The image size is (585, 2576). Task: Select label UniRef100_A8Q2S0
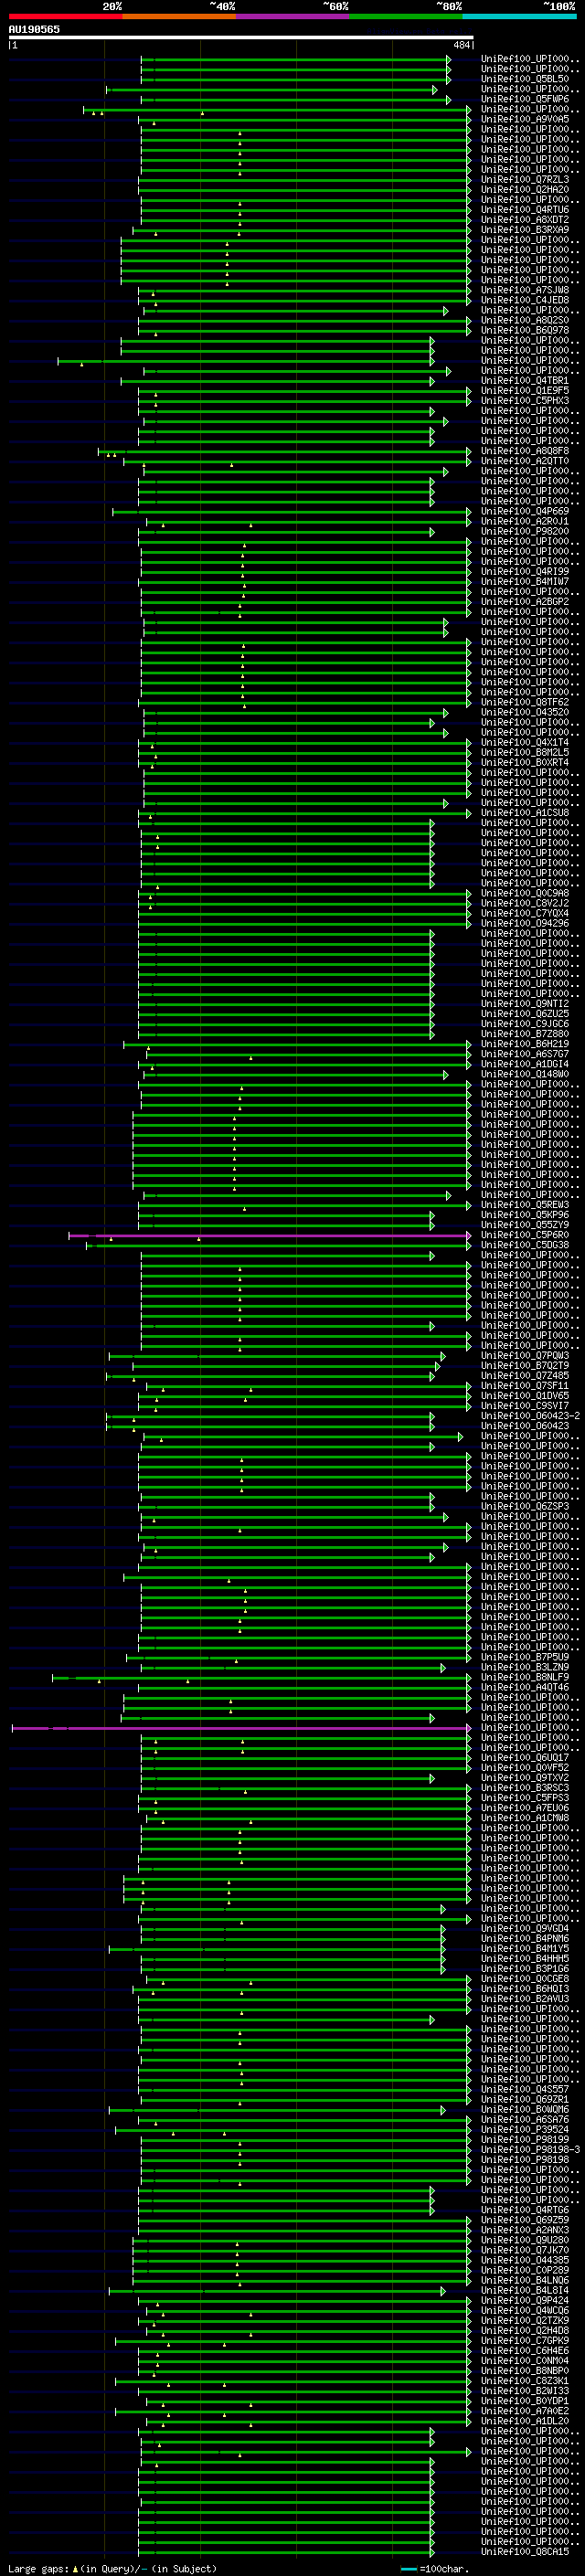[525, 320]
